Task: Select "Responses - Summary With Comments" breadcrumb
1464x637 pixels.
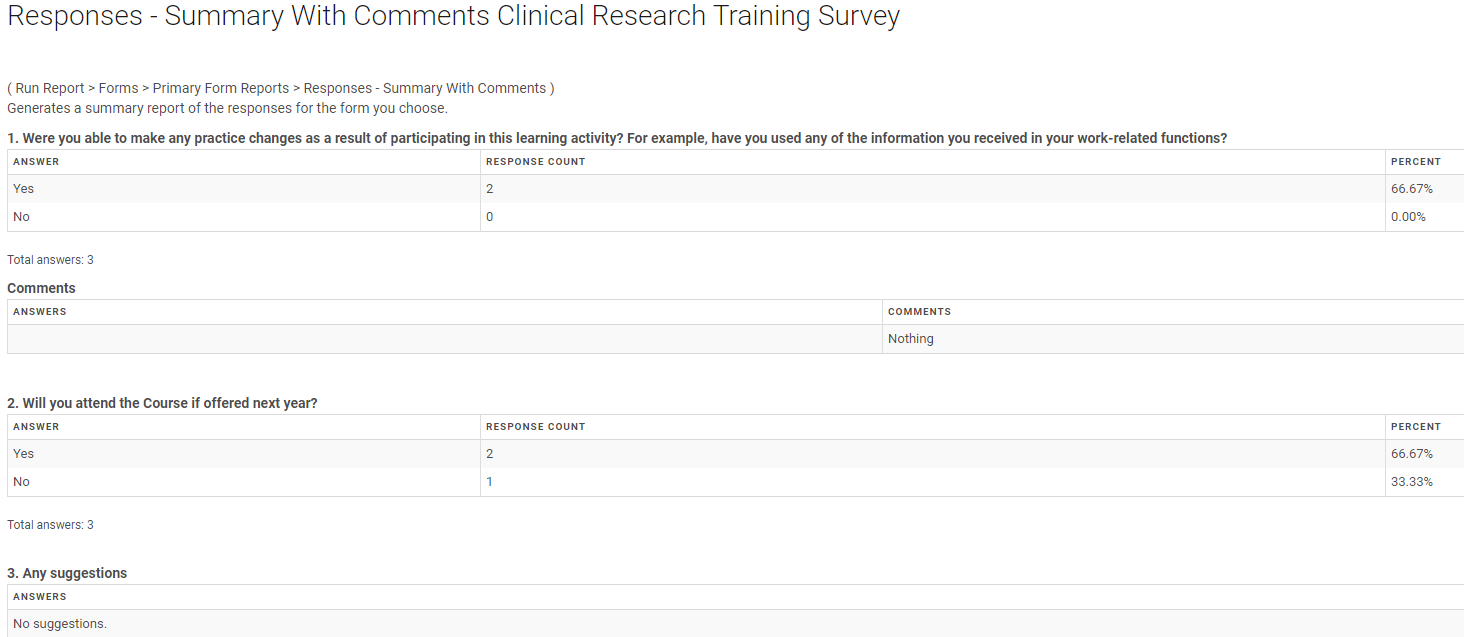Action: pyautogui.click(x=425, y=88)
